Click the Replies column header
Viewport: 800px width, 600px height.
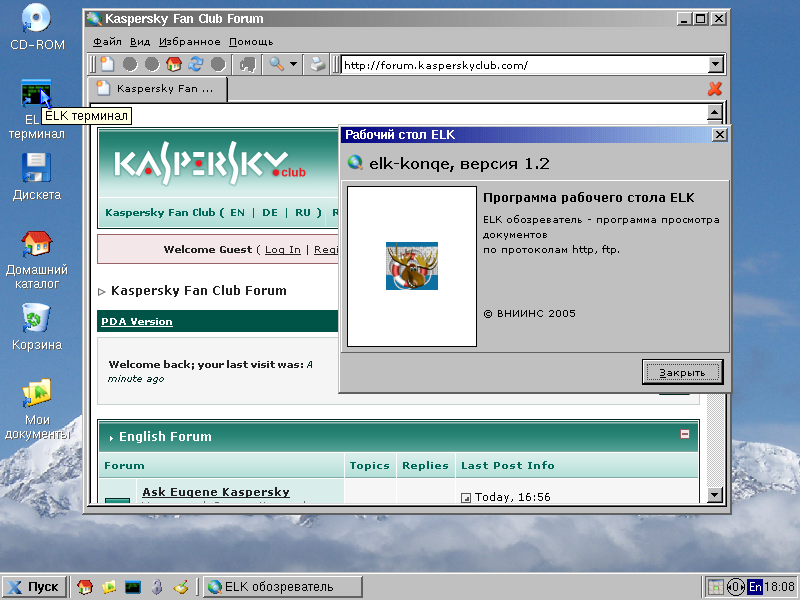pyautogui.click(x=425, y=465)
